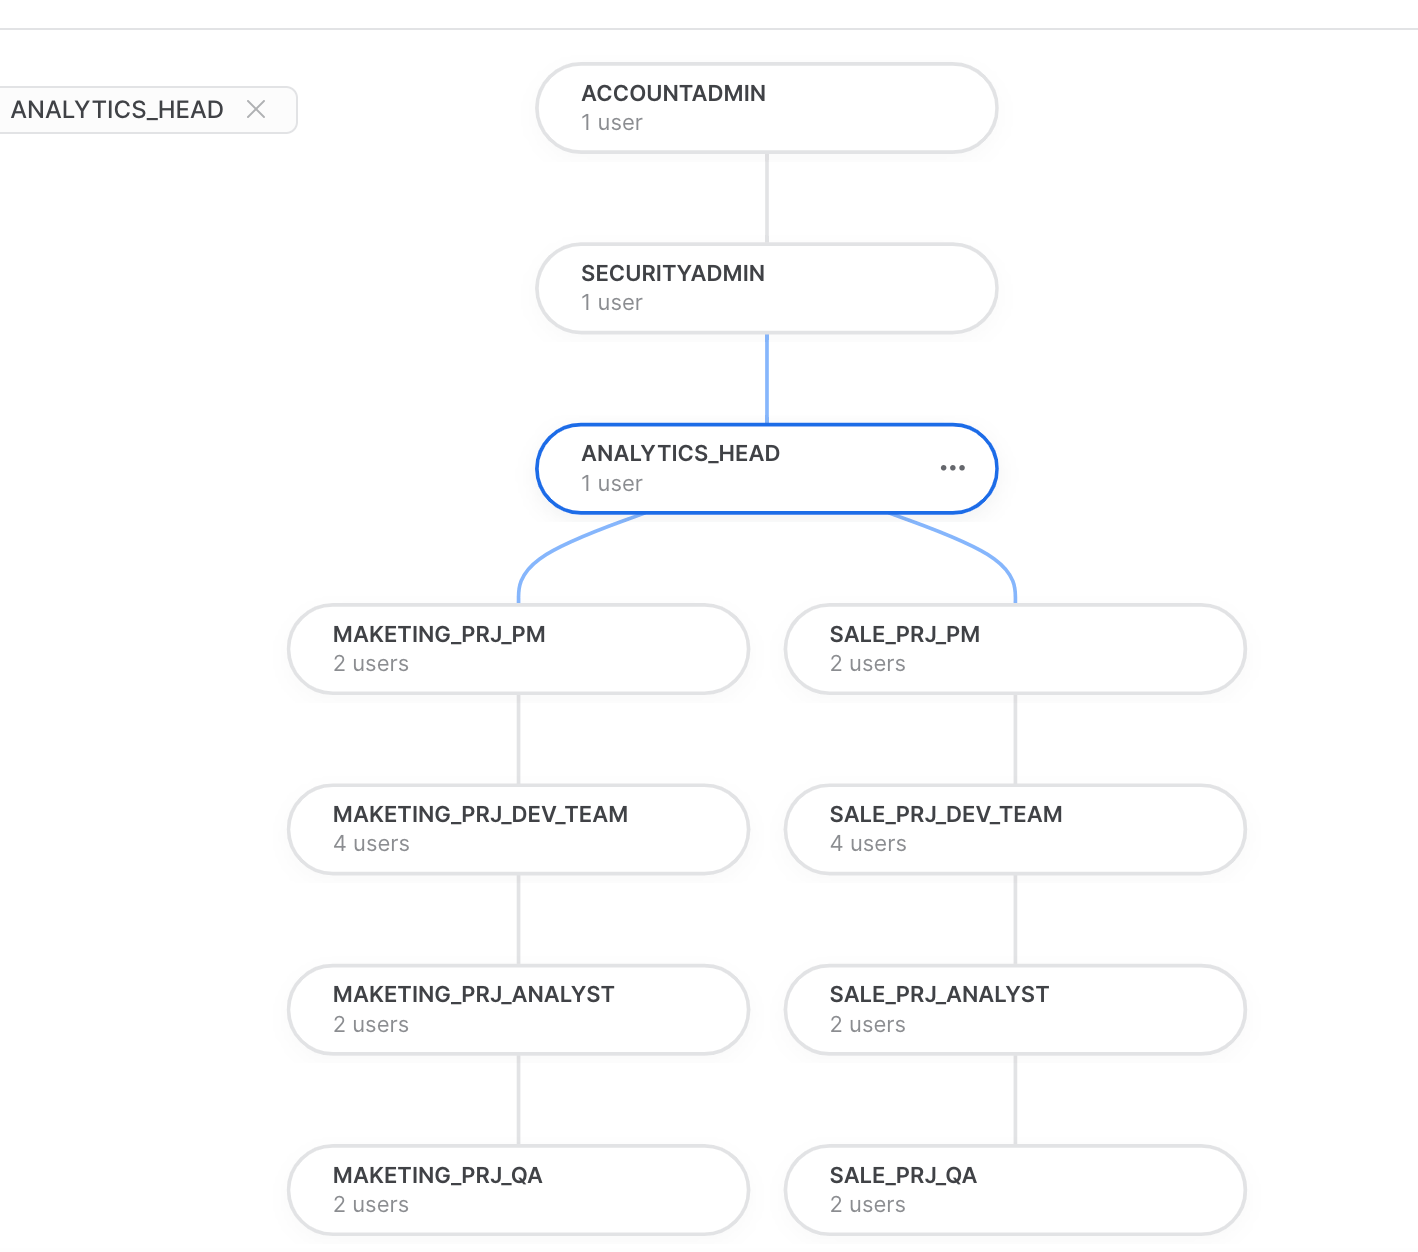Clear the ANALYTICS_HEAD filter with the X
1418x1252 pixels.
(256, 110)
